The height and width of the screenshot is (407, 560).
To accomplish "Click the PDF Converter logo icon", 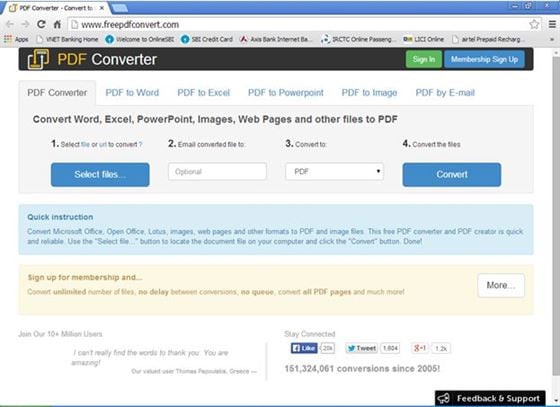I will 38,59.
